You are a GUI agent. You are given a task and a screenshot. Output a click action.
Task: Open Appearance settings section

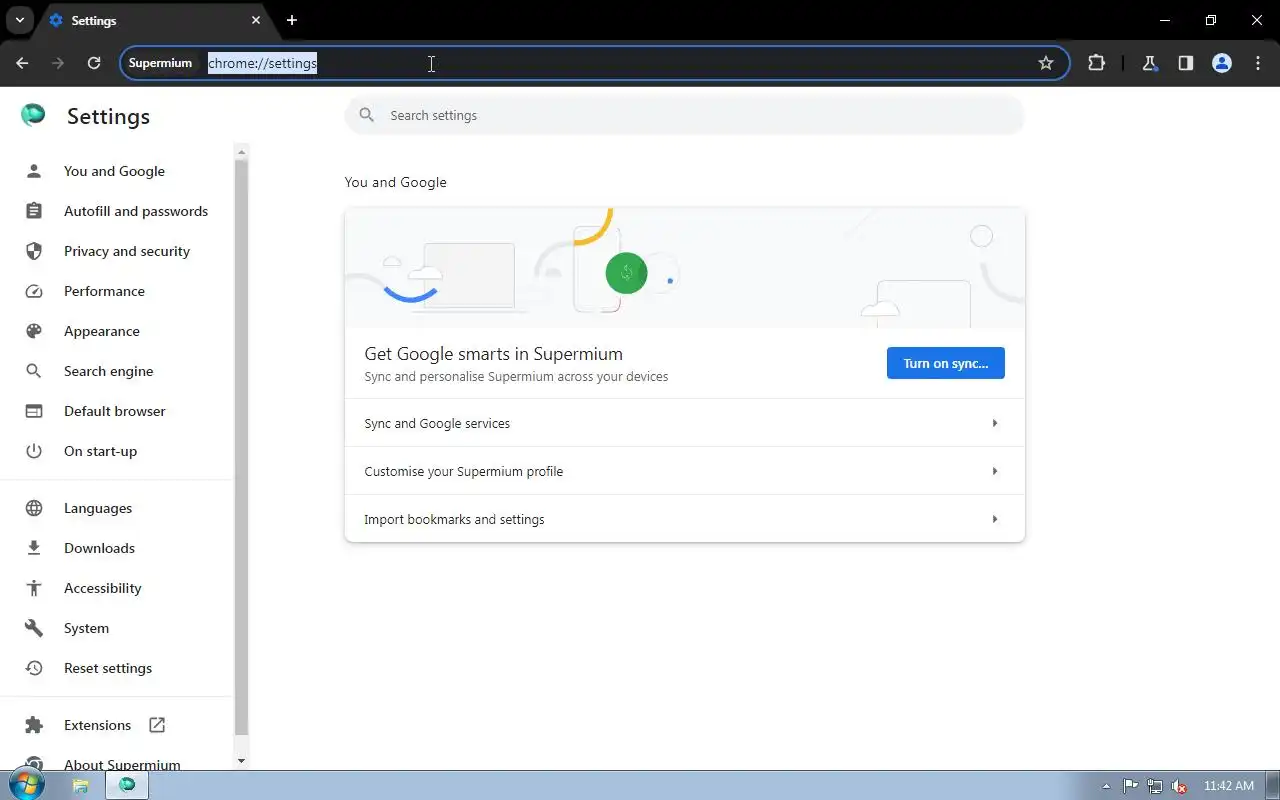click(x=117, y=331)
